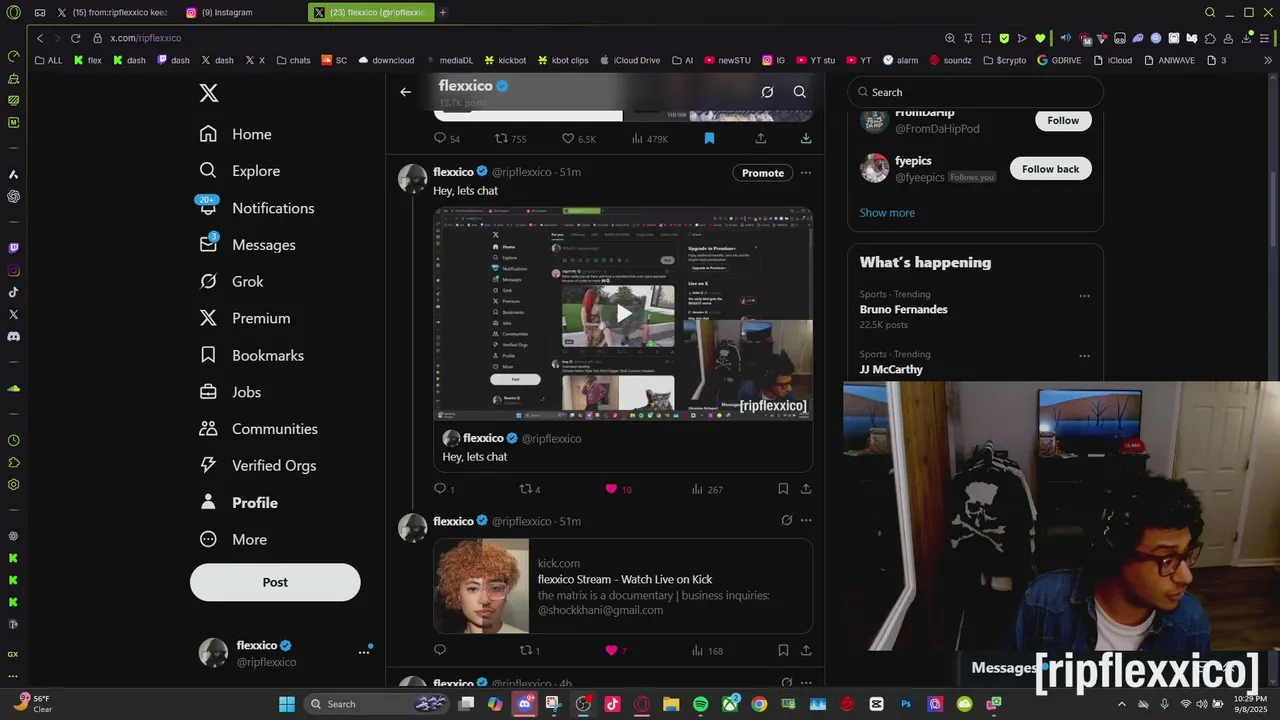Screen dimensions: 1280x720
Task: Bookmark the "Hey, lets chat" post
Action: (x=783, y=489)
